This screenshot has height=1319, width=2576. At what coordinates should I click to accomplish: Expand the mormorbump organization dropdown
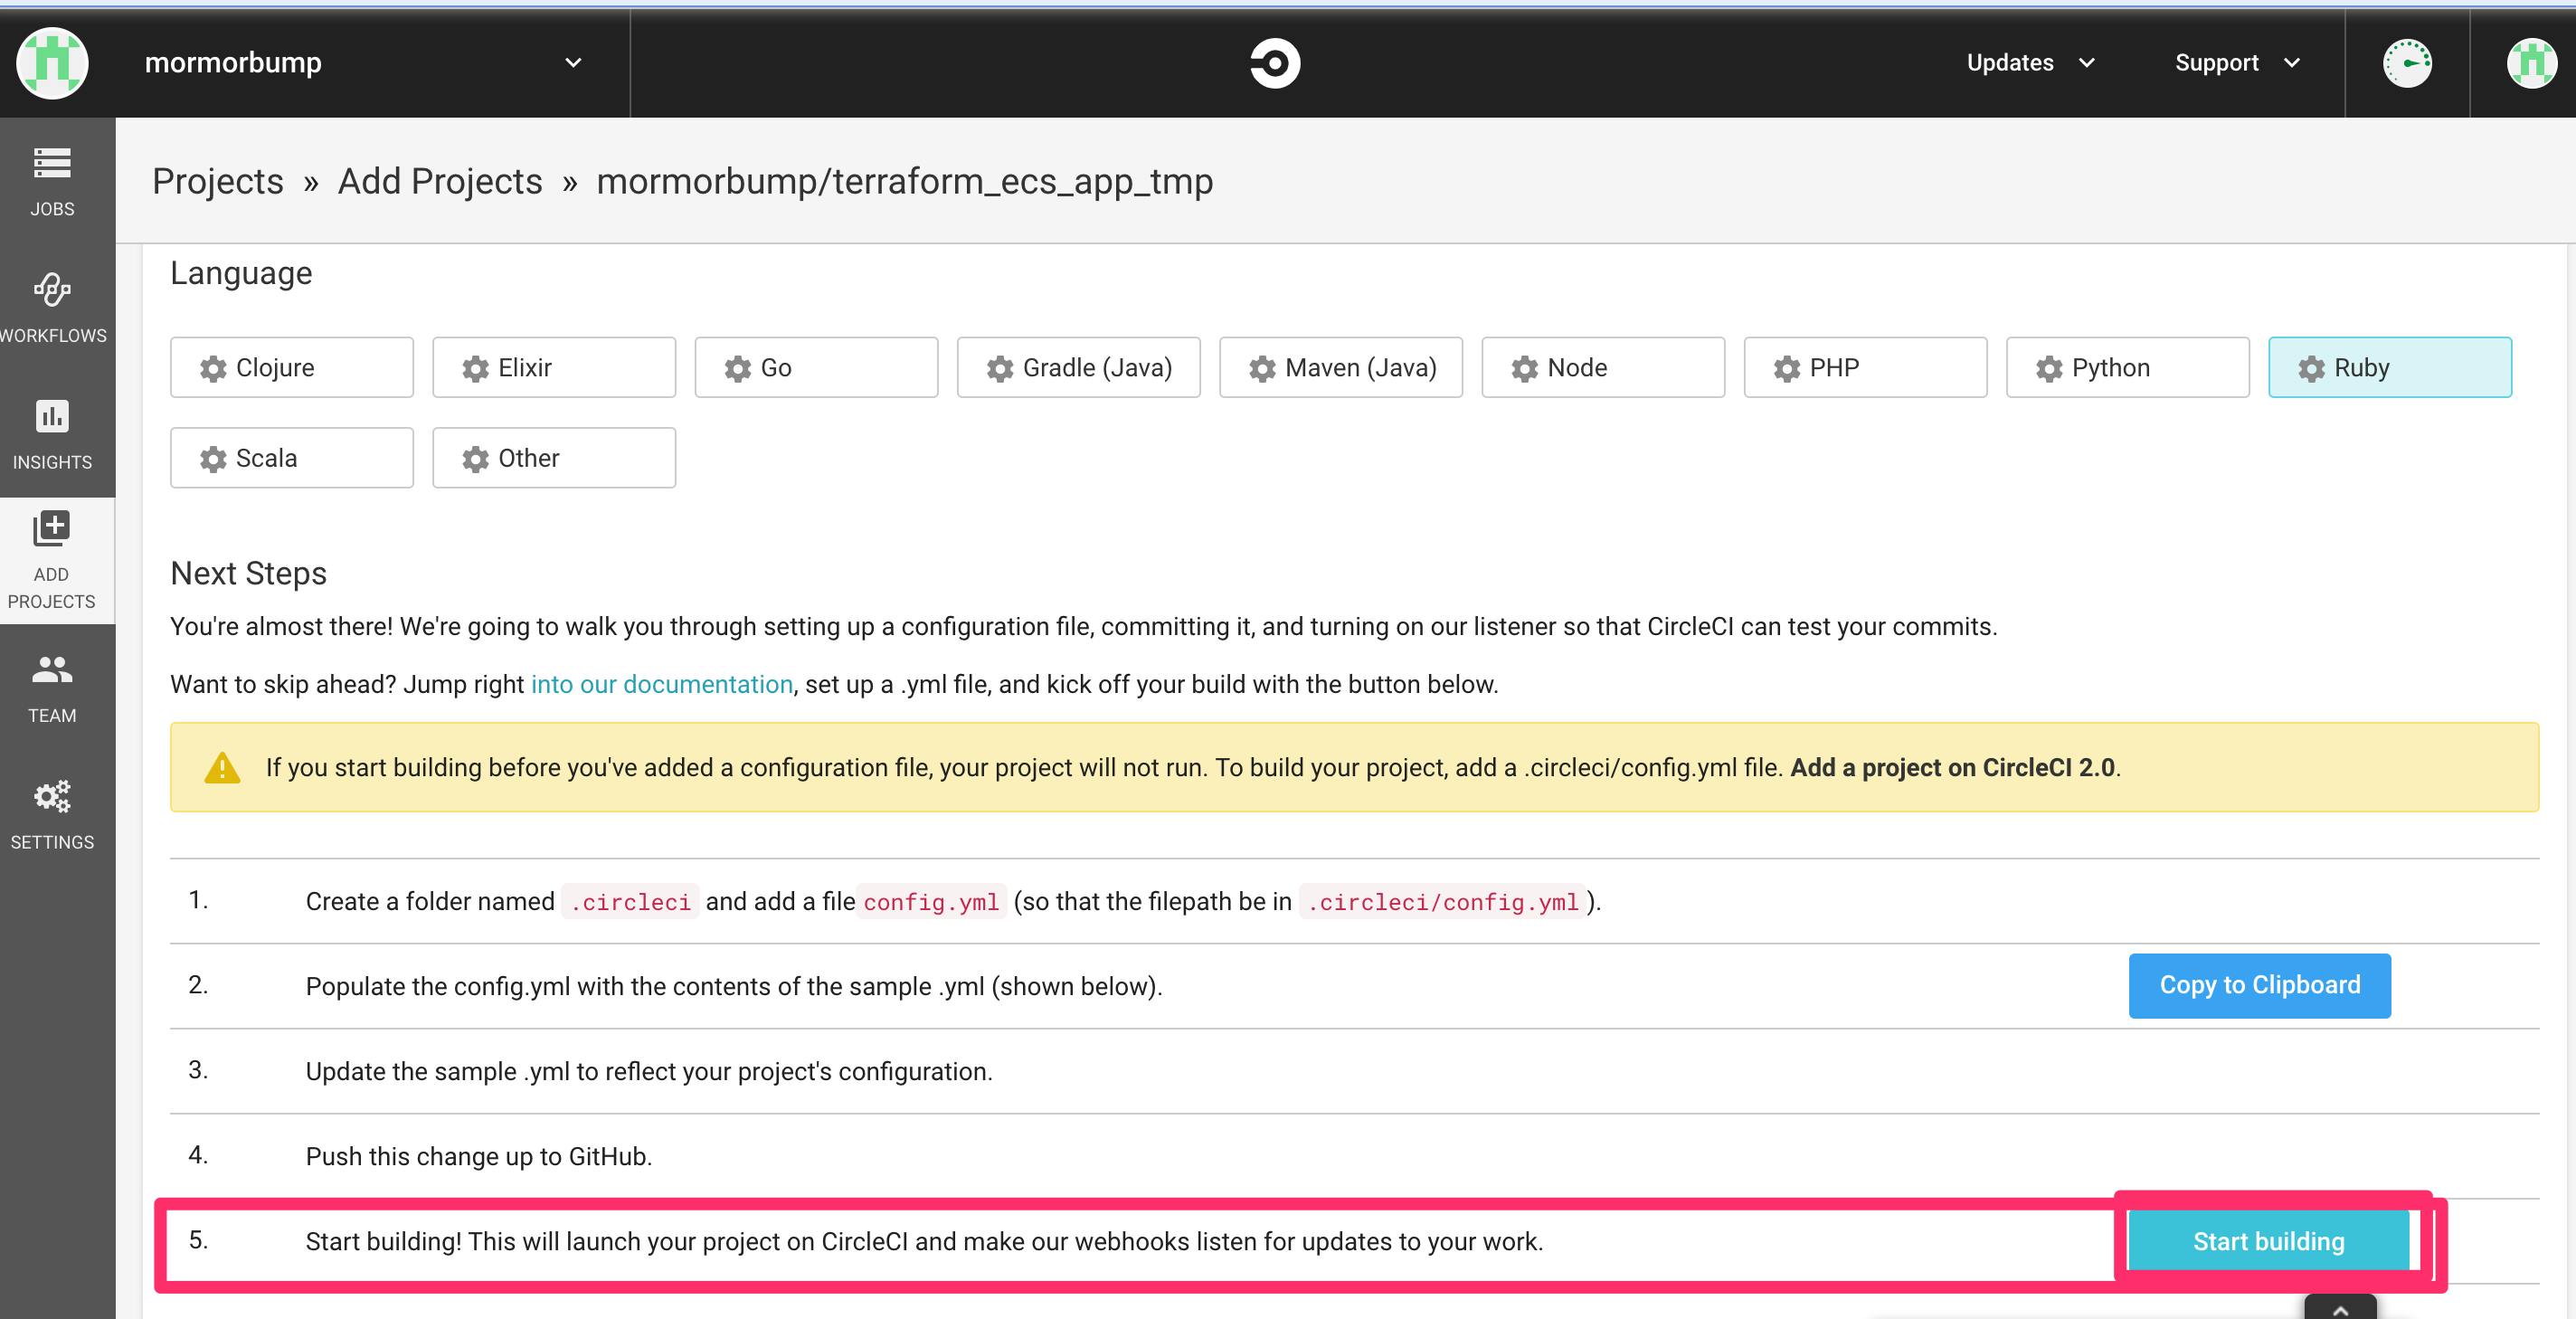tap(572, 63)
